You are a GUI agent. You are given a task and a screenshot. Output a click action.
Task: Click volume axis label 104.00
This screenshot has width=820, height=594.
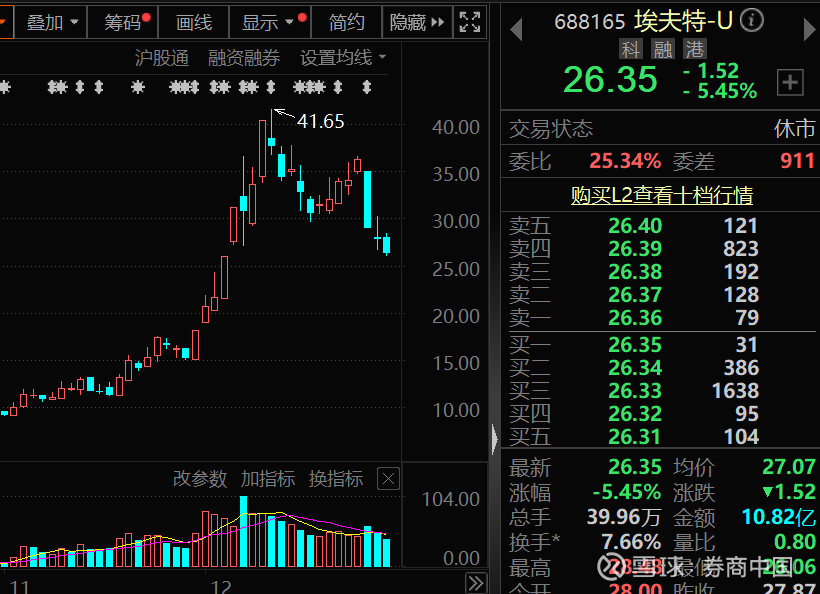point(450,500)
